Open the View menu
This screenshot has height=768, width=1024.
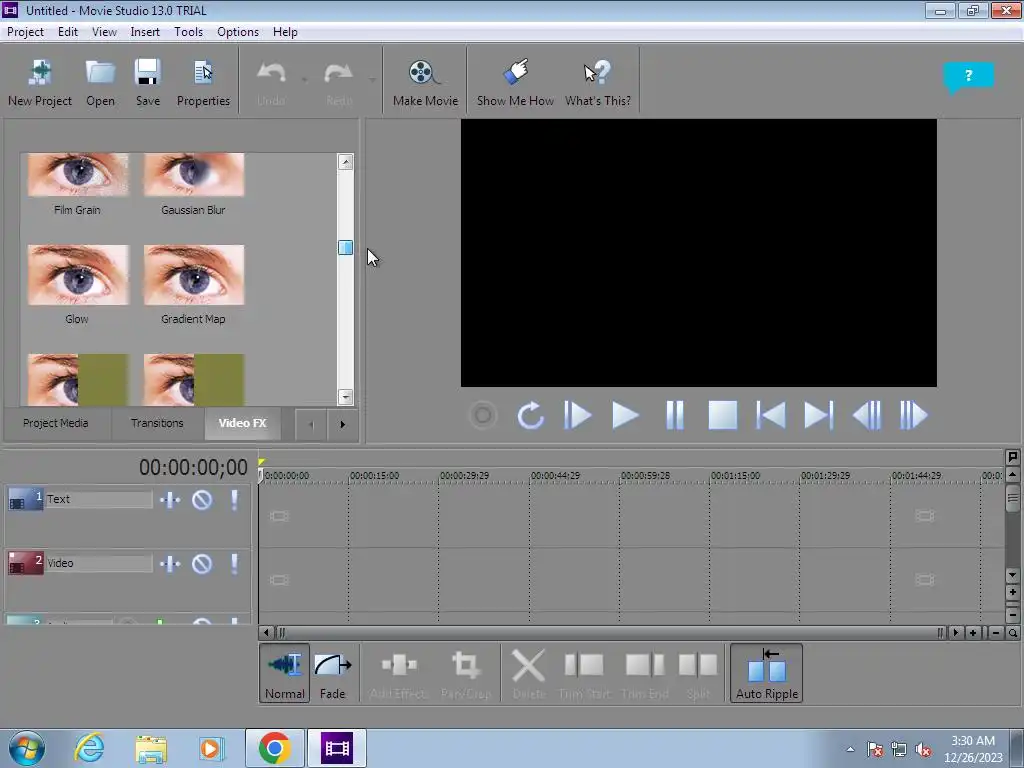click(x=104, y=32)
